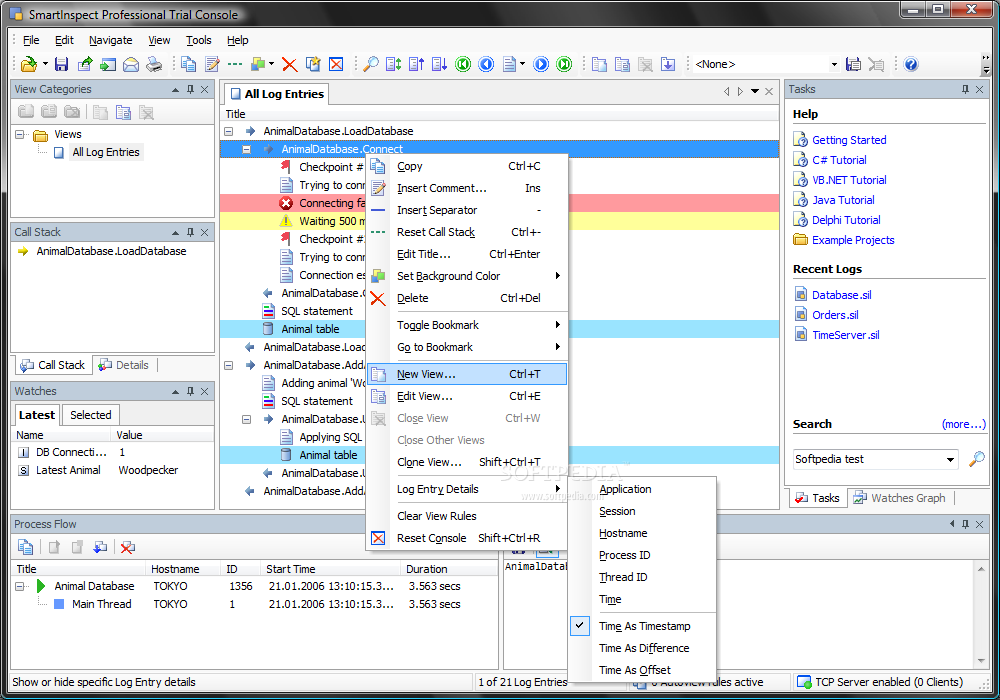The height and width of the screenshot is (700, 1000).
Task: Select the All Log Entries tree item
Action: (105, 152)
